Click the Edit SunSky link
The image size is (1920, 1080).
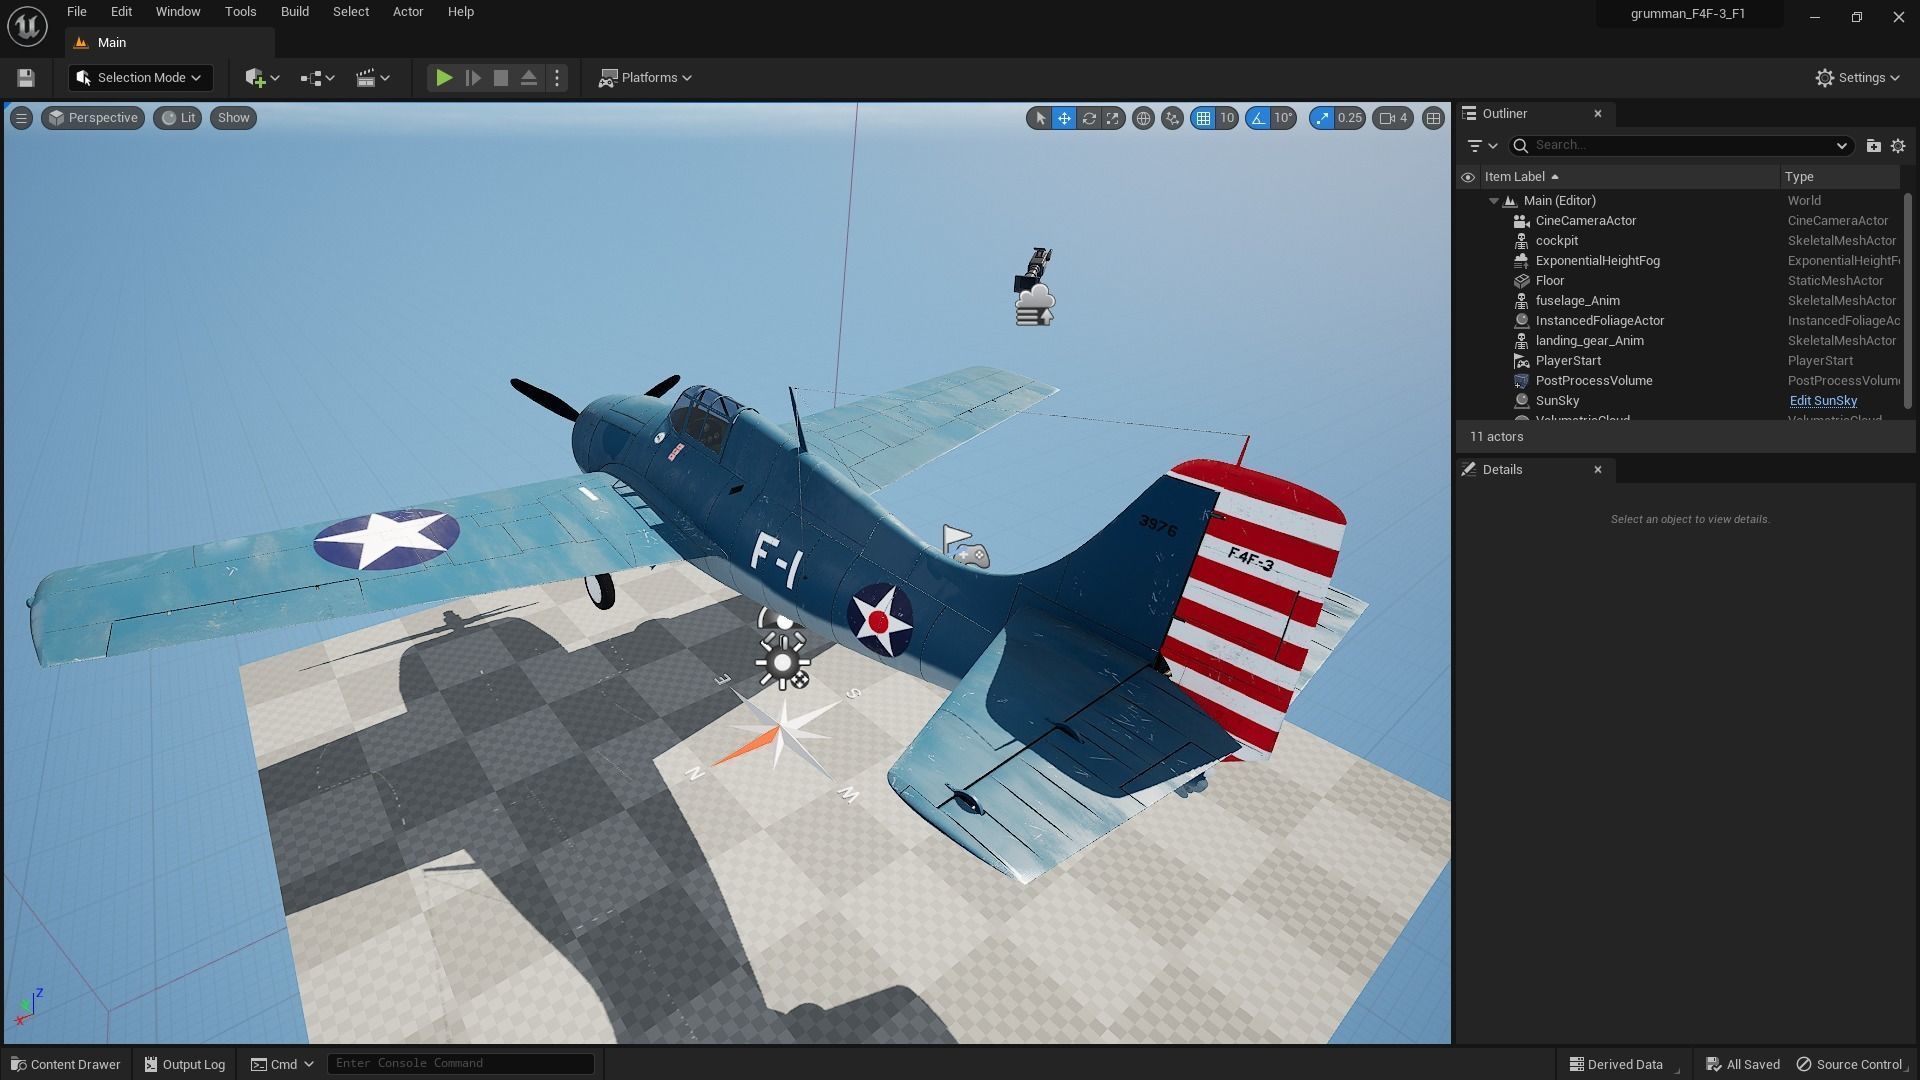pyautogui.click(x=1822, y=401)
